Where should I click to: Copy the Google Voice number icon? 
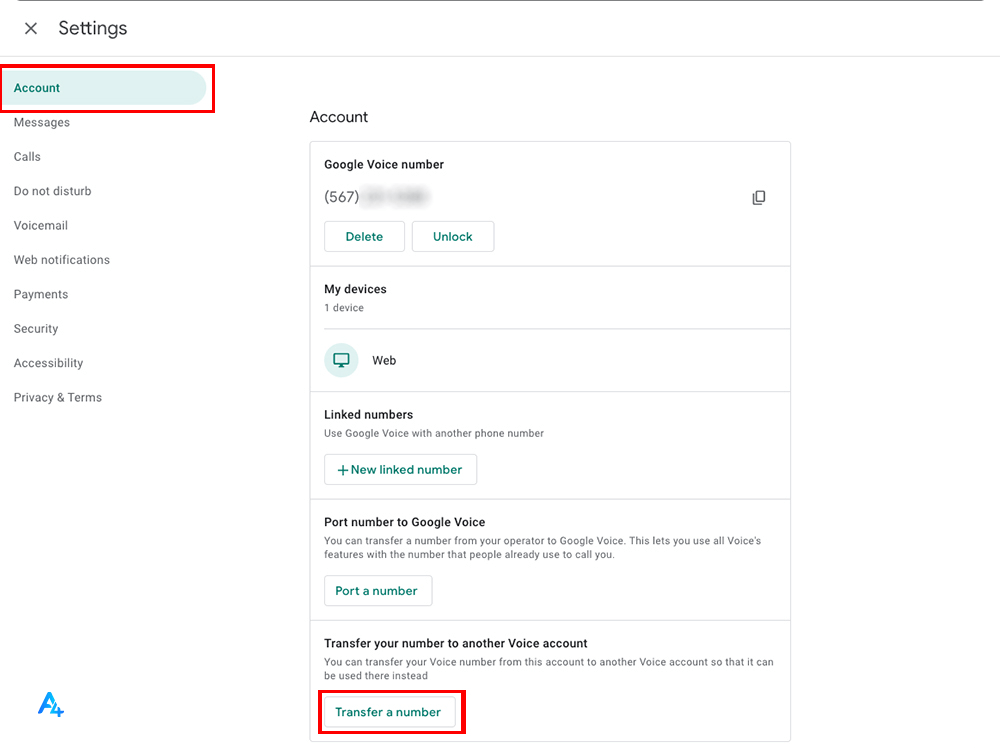coord(758,198)
